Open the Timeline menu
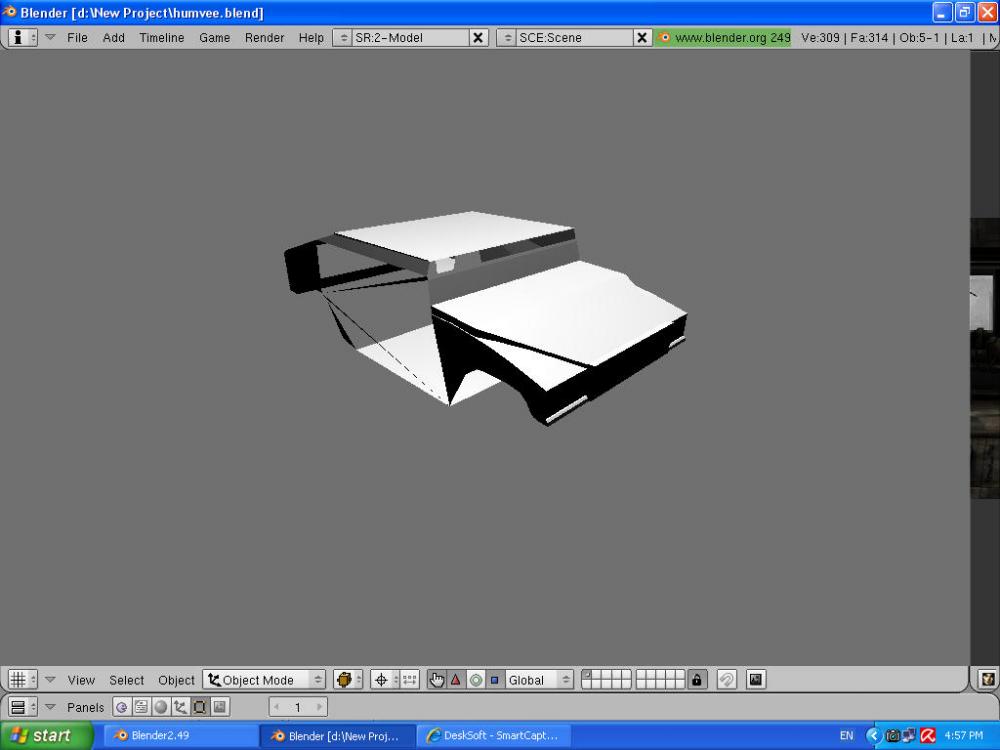1000x750 pixels. [x=161, y=37]
